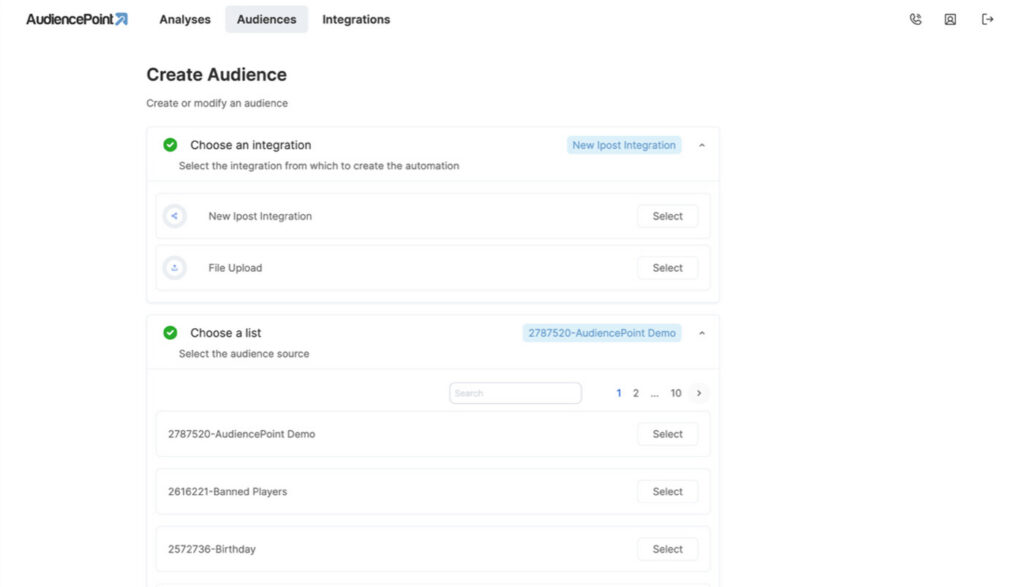Click 'Select the audience source' text
Screen dimensions: 1024x587
click(x=244, y=354)
